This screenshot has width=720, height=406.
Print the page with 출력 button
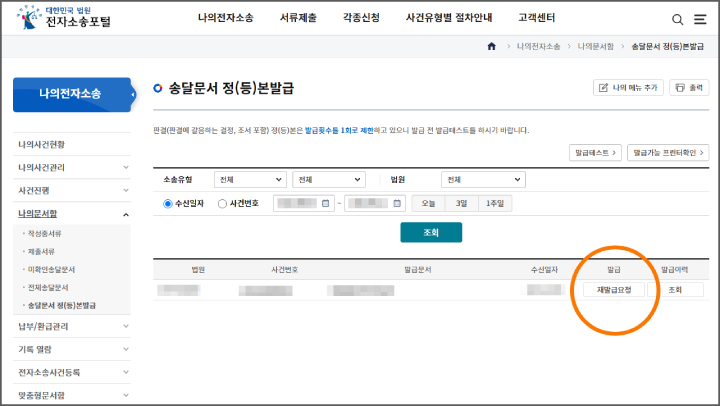pos(689,87)
